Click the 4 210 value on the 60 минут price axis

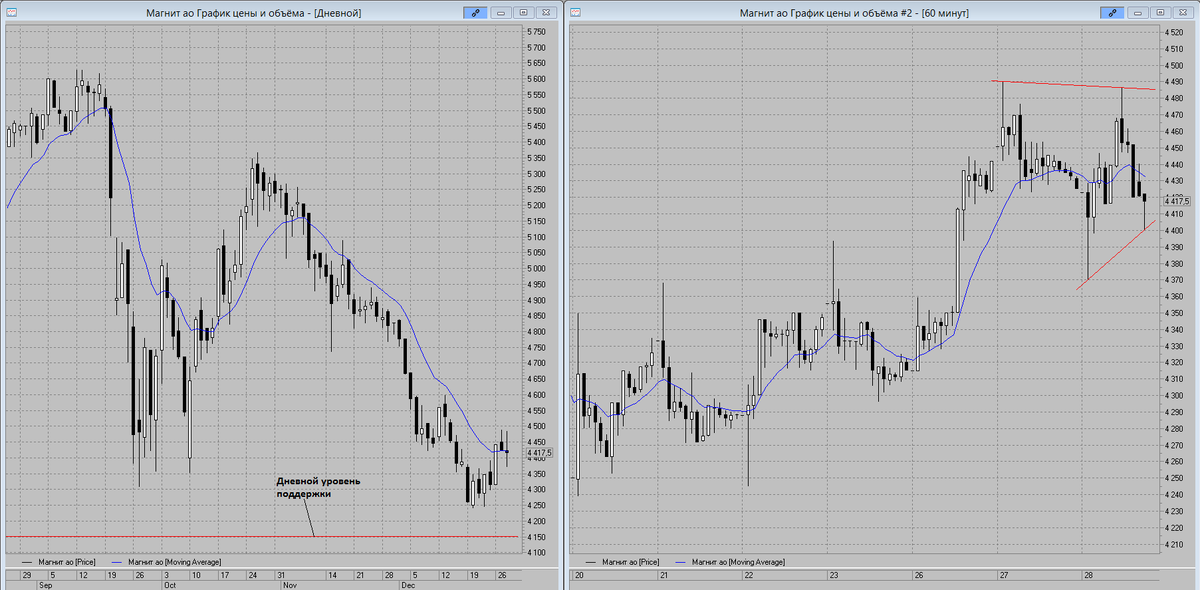(x=1174, y=545)
